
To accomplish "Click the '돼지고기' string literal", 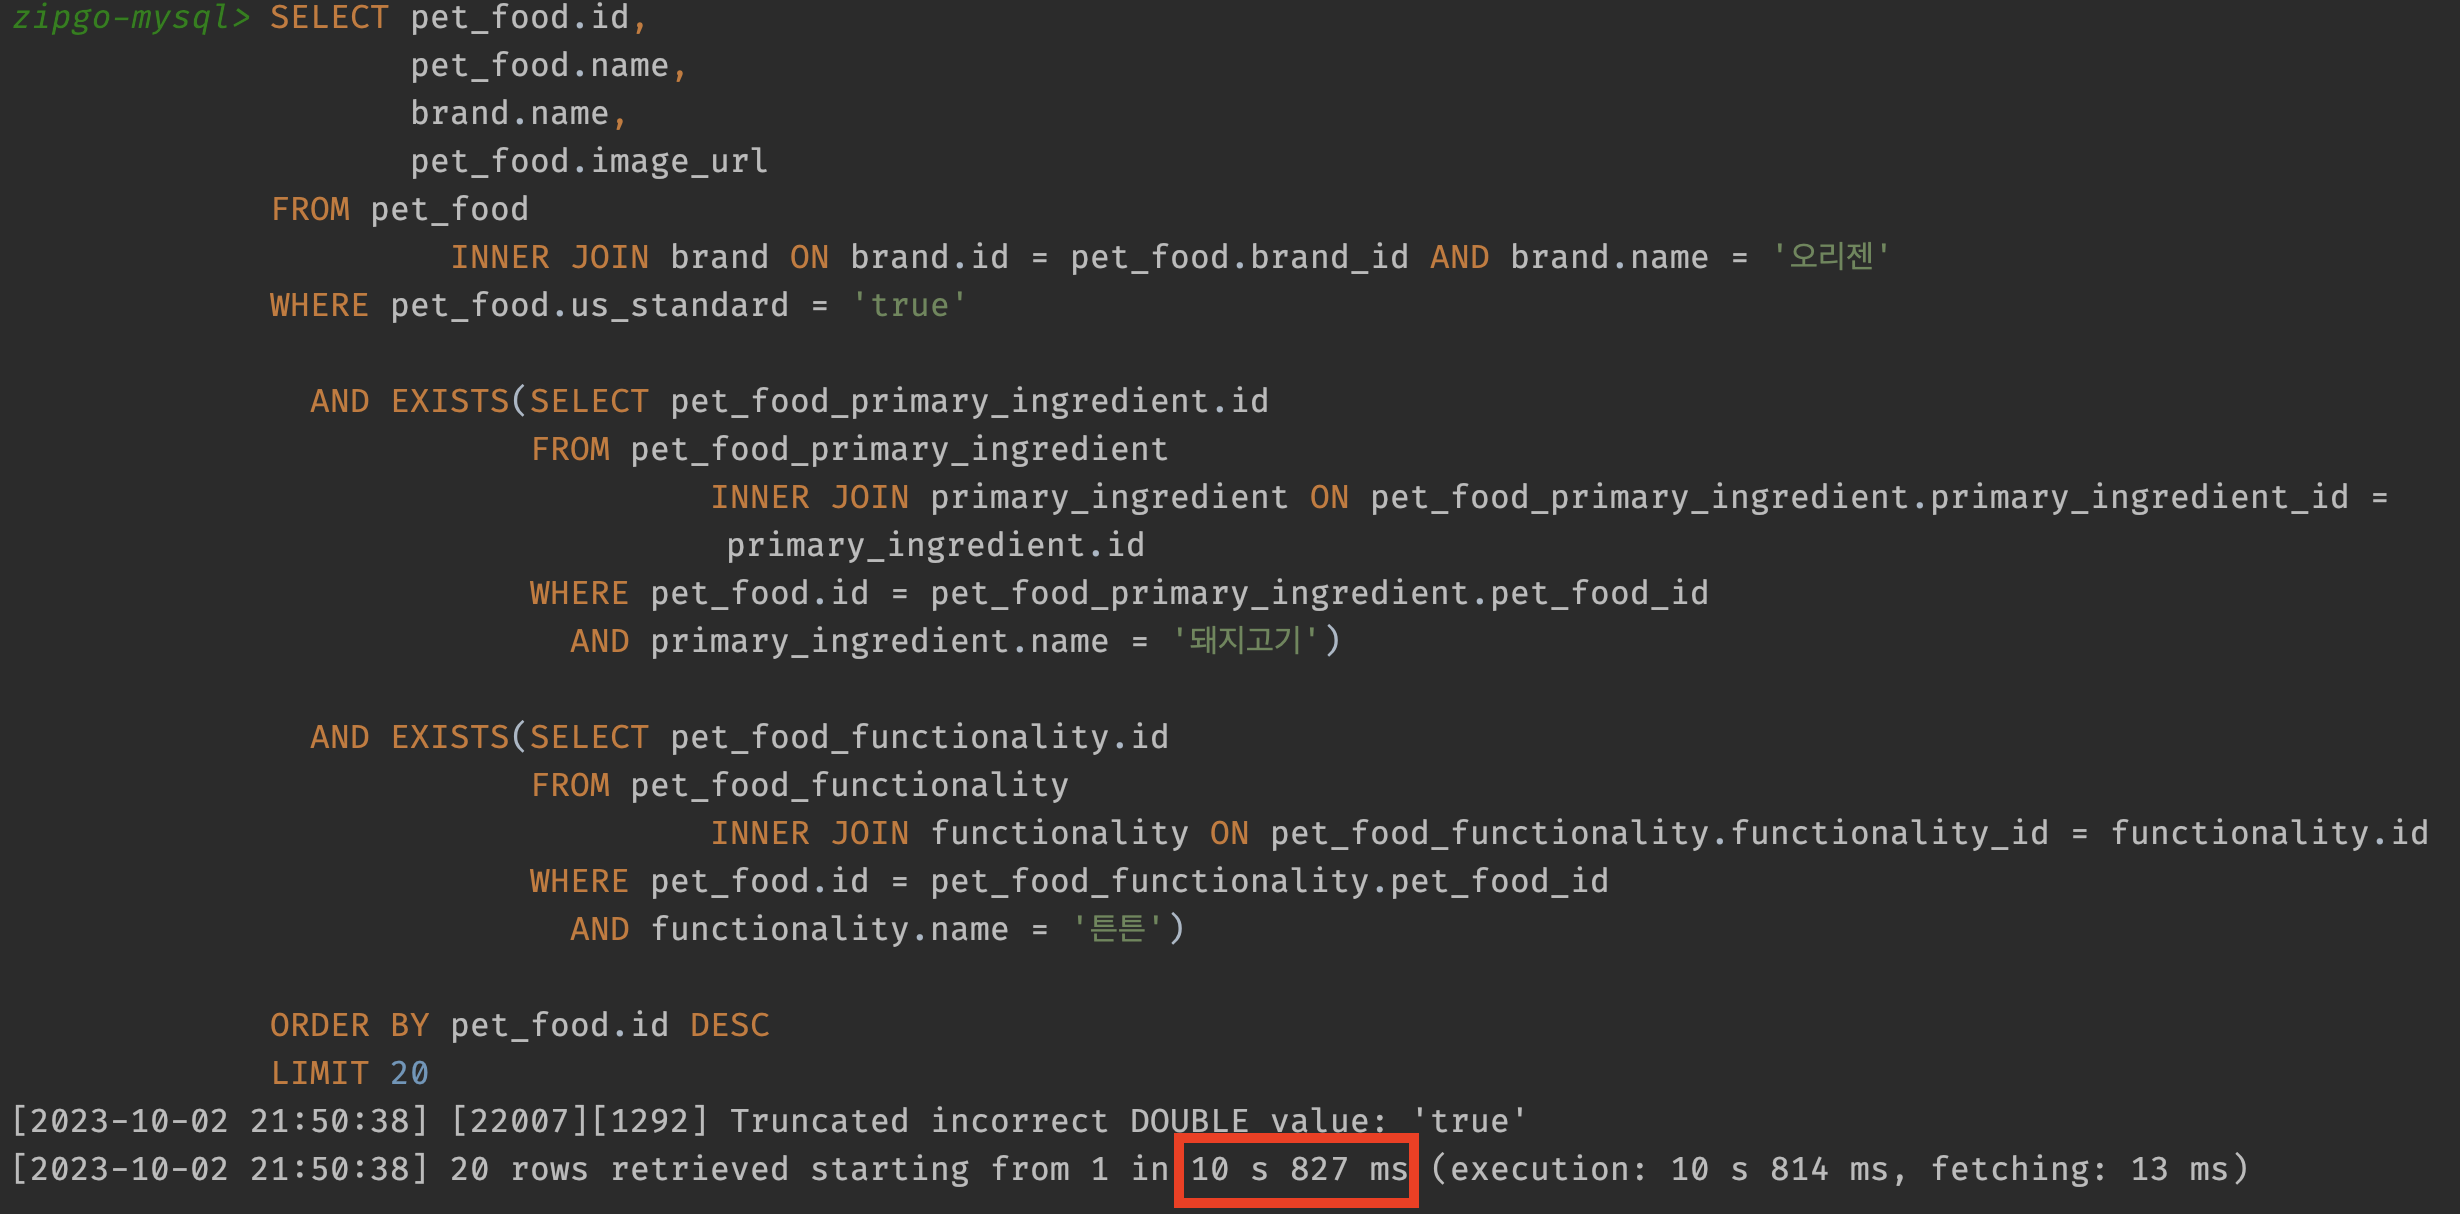I will (x=1245, y=641).
